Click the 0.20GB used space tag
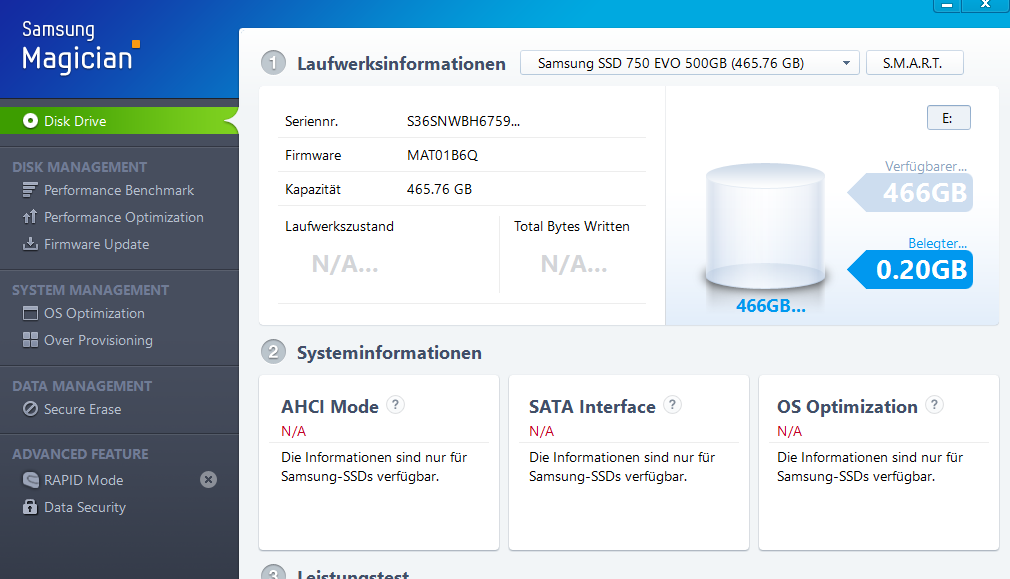The width and height of the screenshot is (1010, 579). (x=910, y=269)
